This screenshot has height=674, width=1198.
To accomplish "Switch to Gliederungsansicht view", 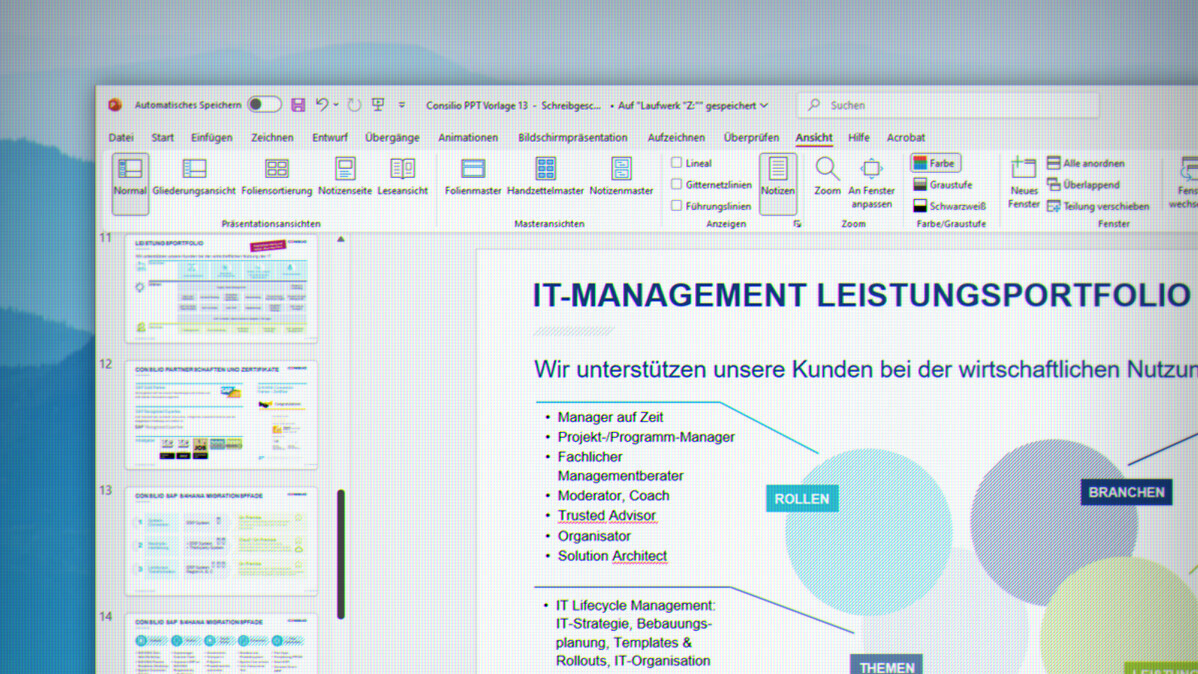I will pyautogui.click(x=194, y=177).
